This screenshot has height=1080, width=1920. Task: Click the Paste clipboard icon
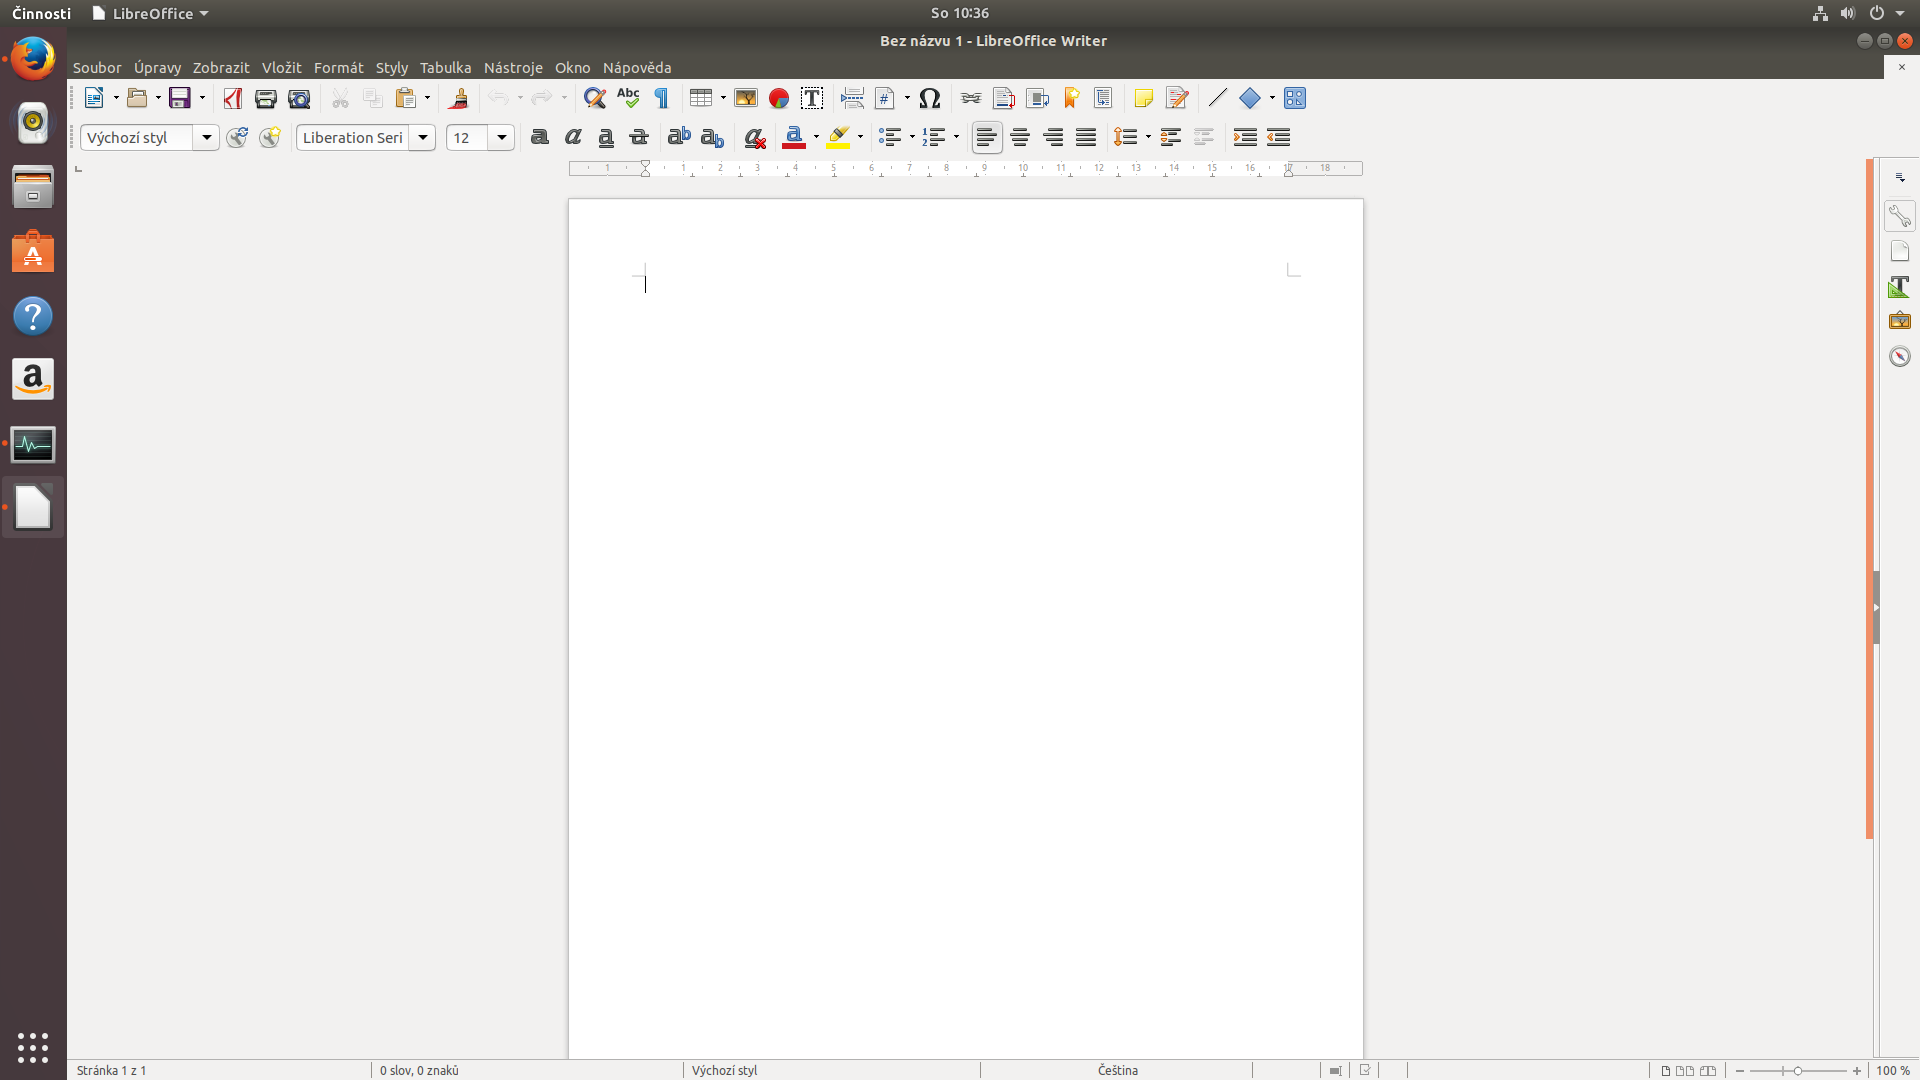pyautogui.click(x=405, y=98)
